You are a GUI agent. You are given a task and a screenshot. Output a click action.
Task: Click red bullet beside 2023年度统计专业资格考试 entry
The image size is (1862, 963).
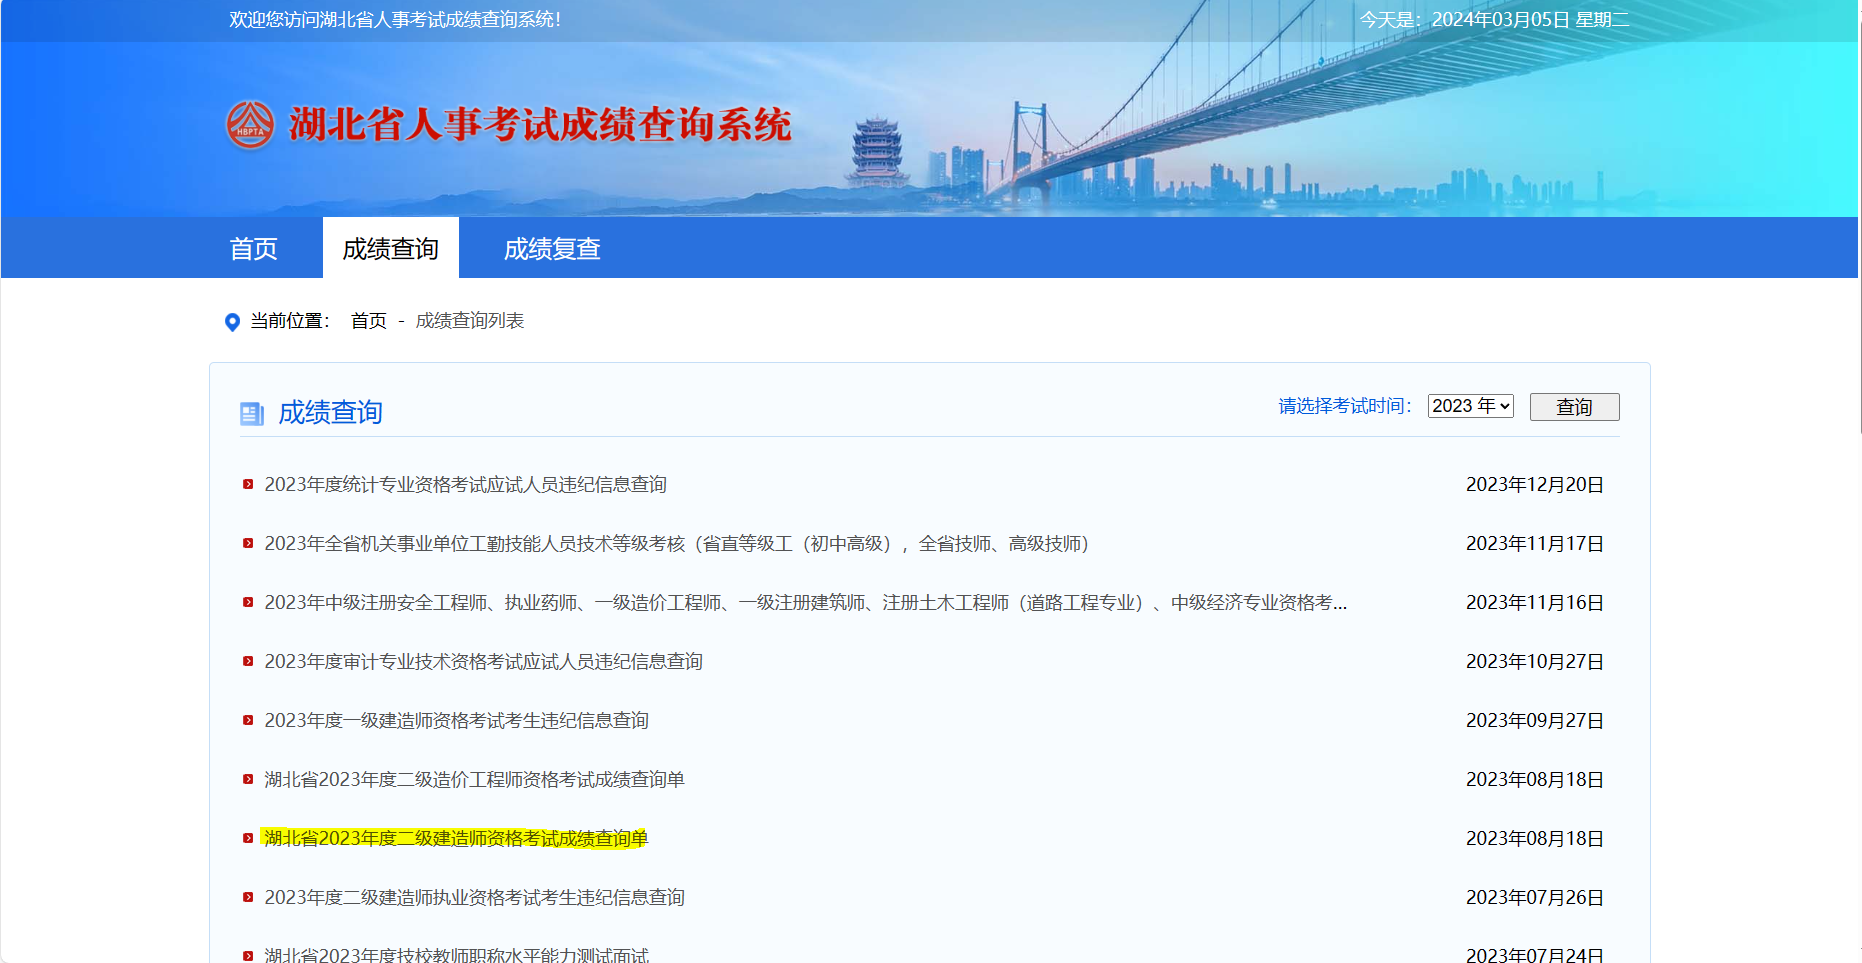coord(248,485)
